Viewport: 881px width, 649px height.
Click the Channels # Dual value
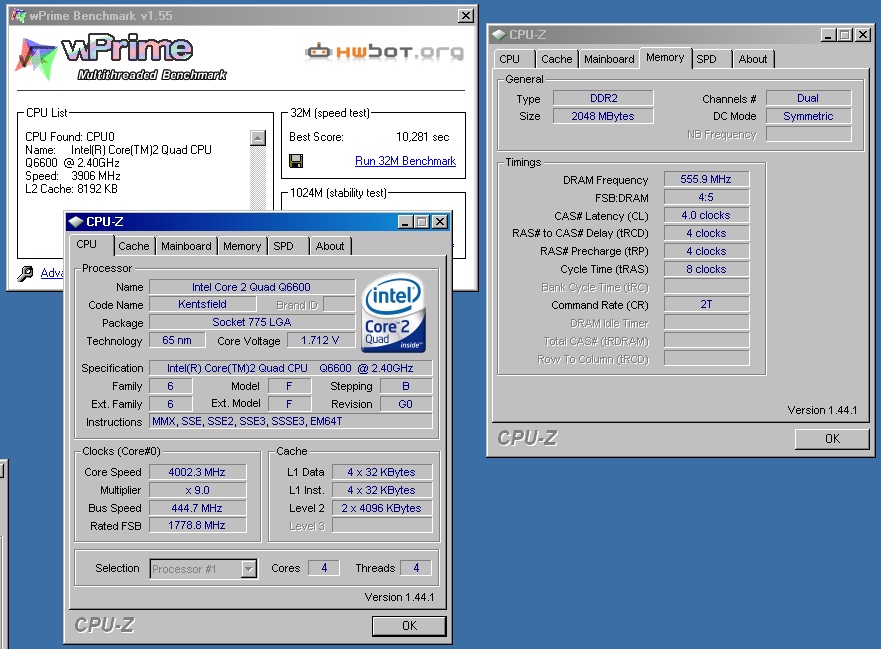point(809,98)
